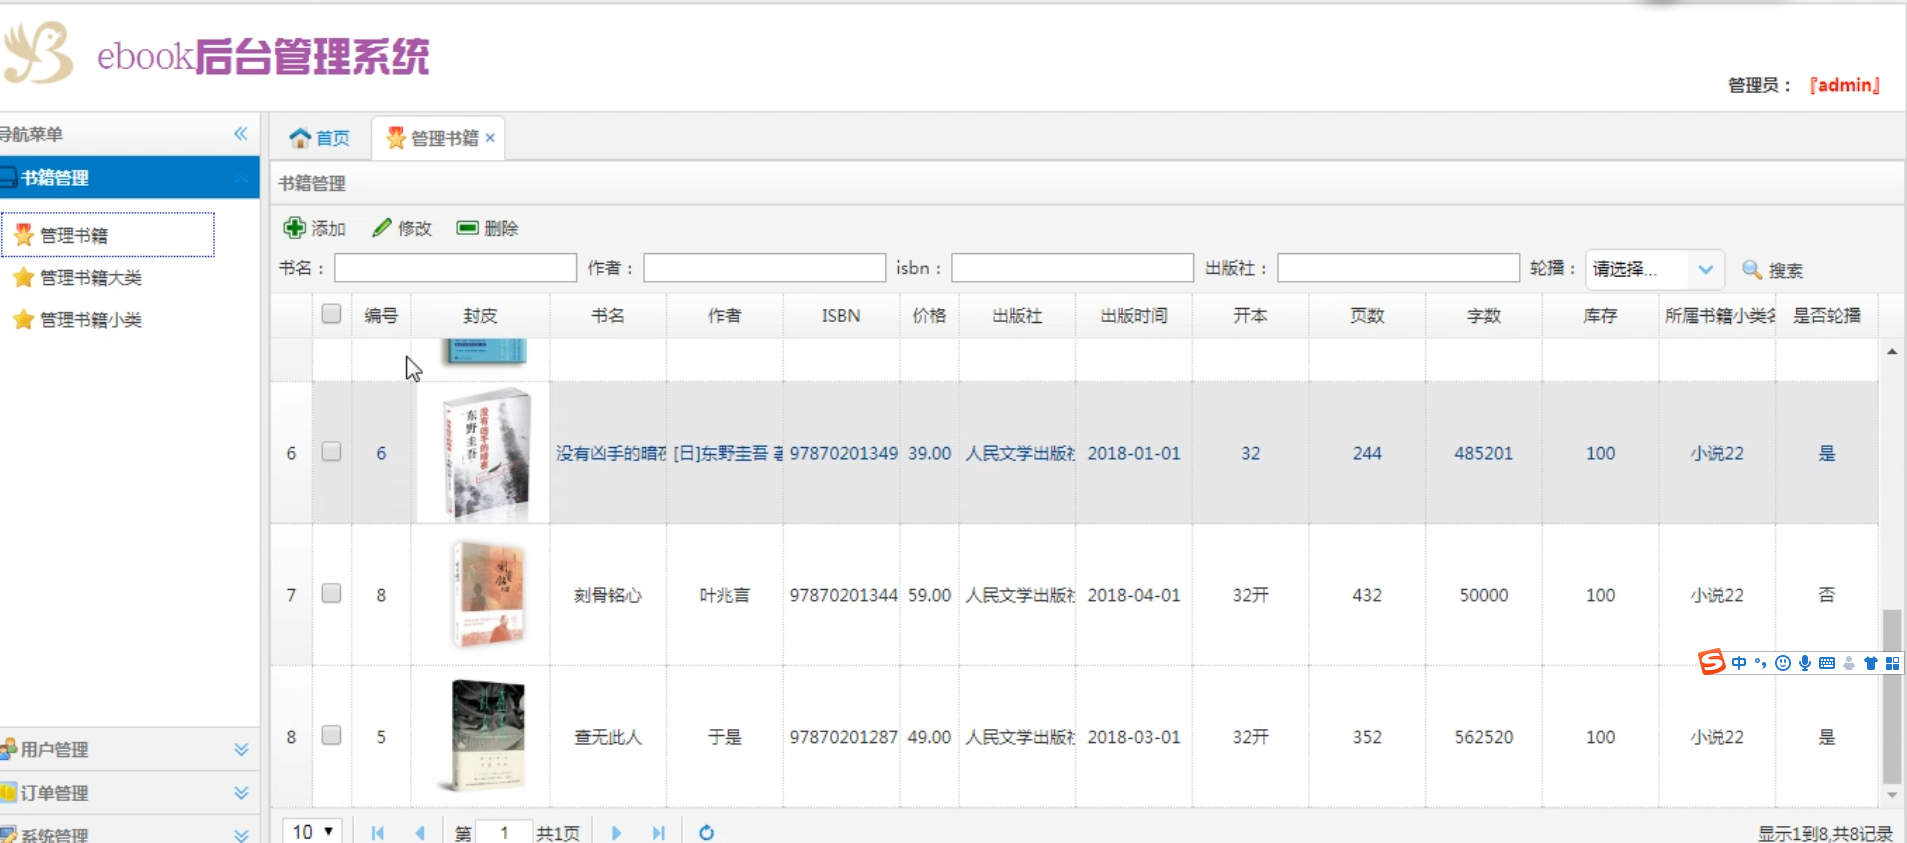This screenshot has height=843, width=1907.
Task: Toggle the select-all header checkbox
Action: click(331, 314)
